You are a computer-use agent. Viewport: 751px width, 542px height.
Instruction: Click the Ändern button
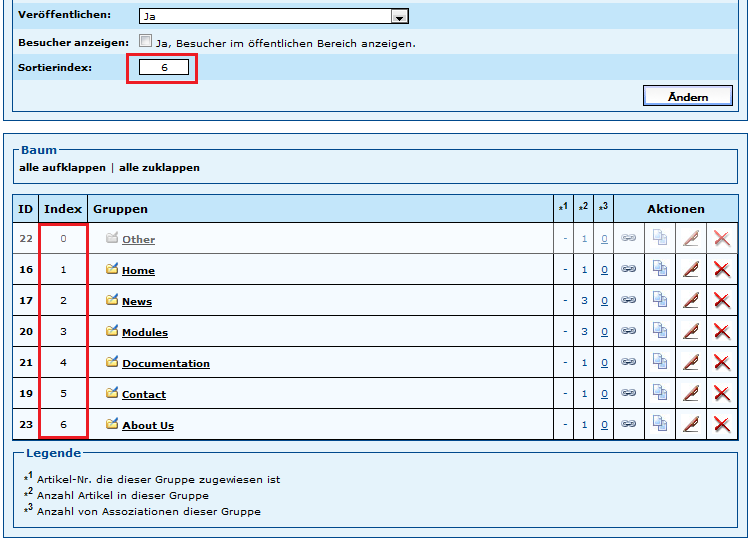coord(687,96)
